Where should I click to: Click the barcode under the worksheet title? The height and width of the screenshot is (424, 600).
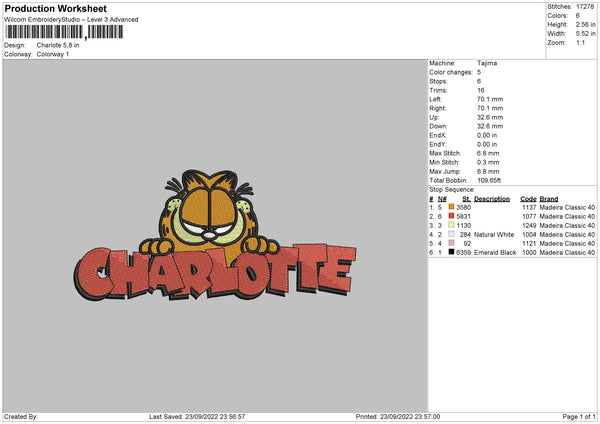[64, 32]
